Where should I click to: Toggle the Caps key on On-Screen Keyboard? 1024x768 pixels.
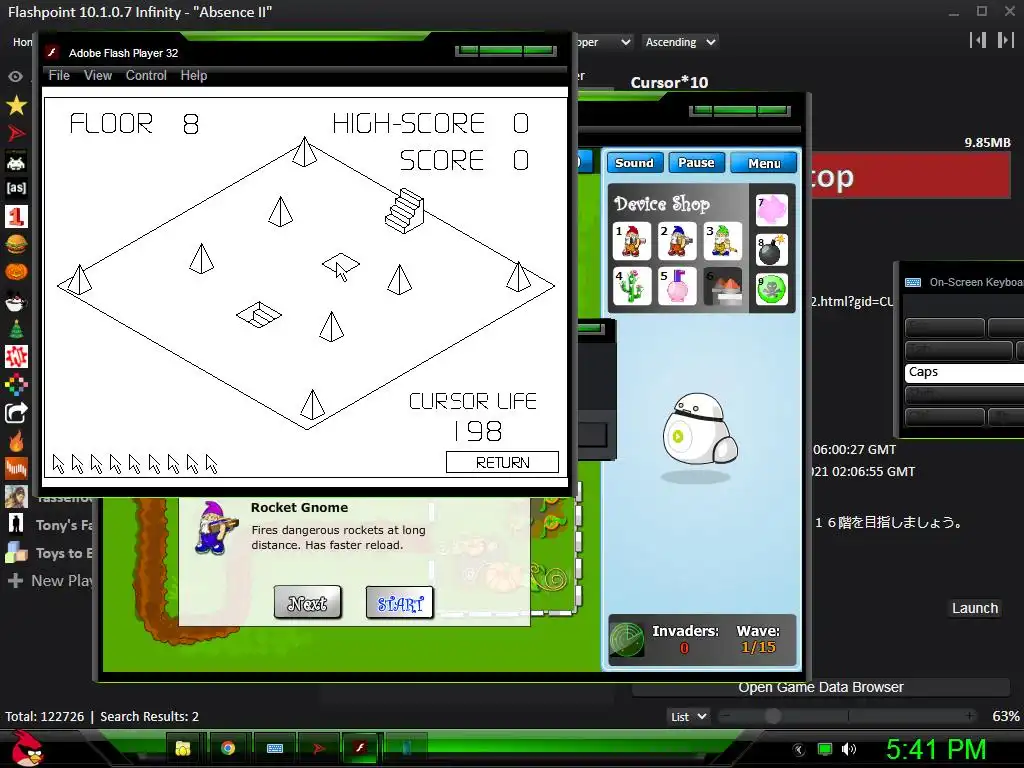click(965, 372)
